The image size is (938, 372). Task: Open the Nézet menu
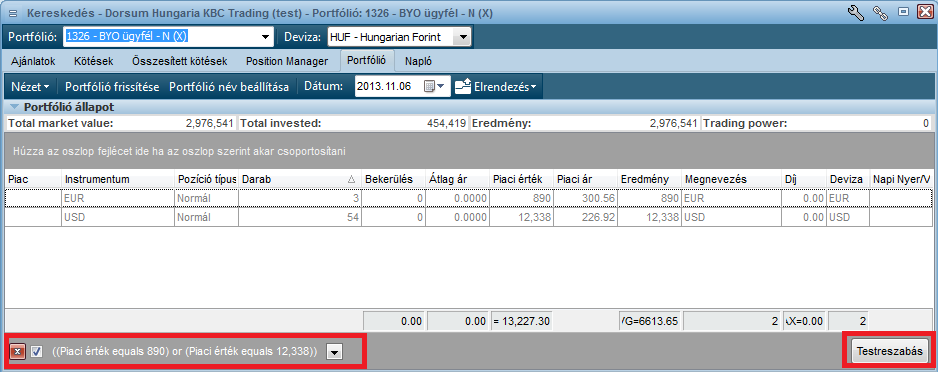coord(30,87)
